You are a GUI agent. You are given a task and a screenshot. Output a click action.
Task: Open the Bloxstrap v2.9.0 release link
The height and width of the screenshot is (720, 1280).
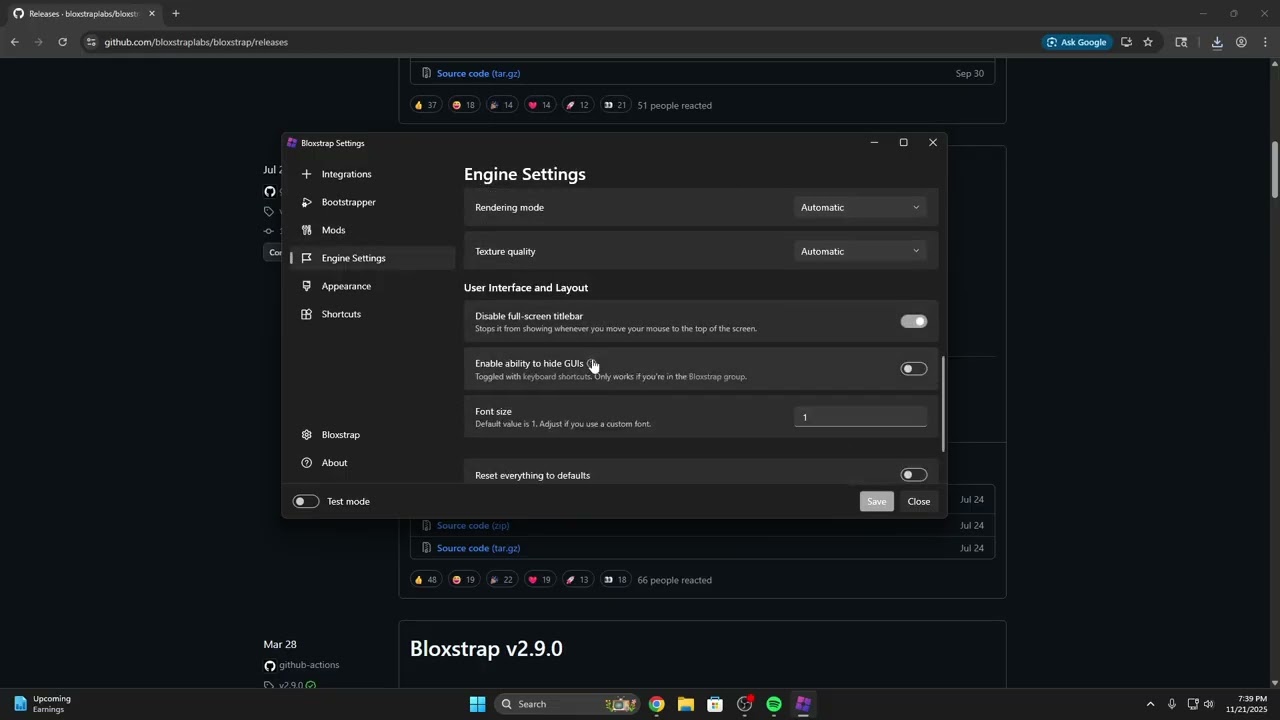pos(486,648)
